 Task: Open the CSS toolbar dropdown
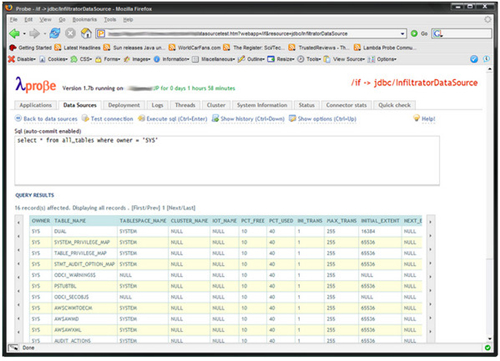pyautogui.click(x=81, y=59)
